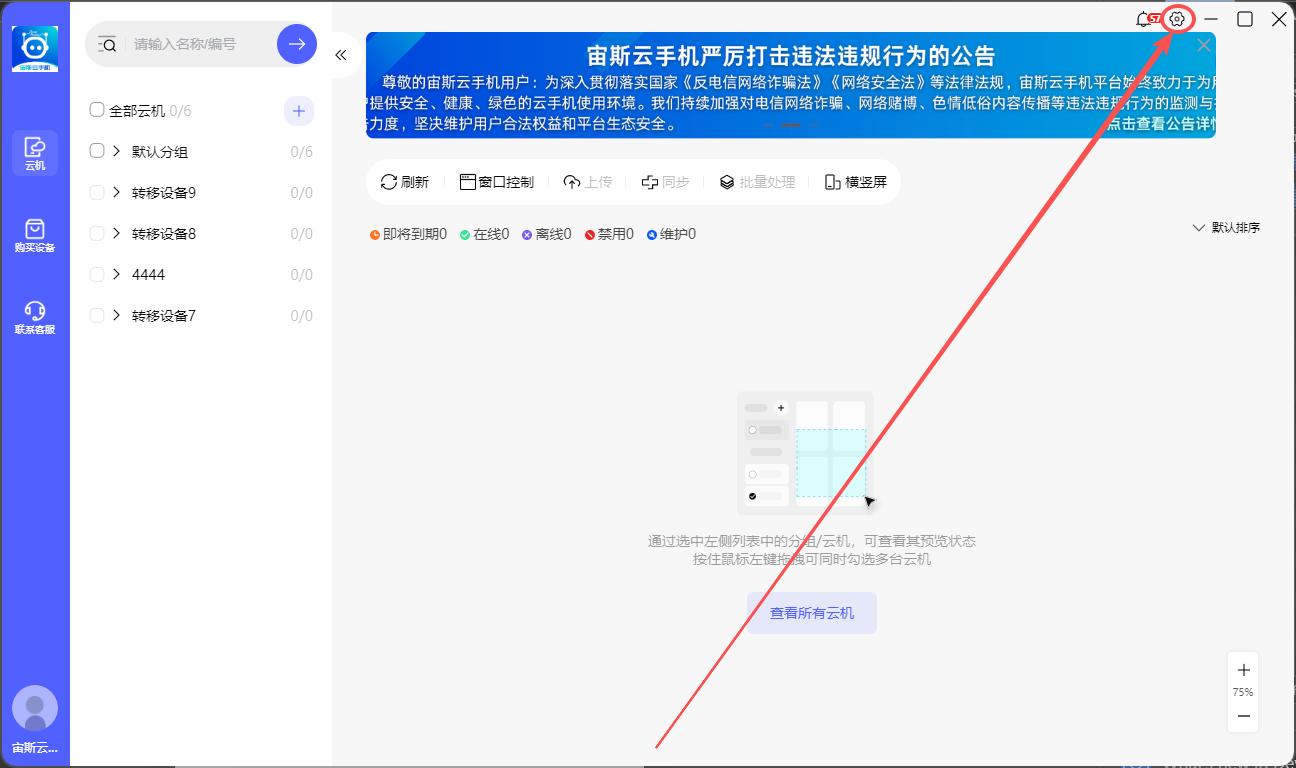Open 点击查看公告详情 link in banner
The image size is (1296, 768).
coord(1161,124)
